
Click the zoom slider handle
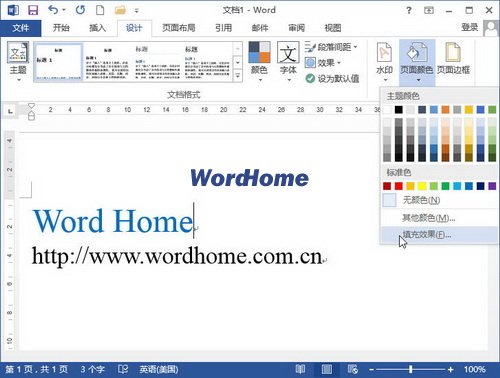(411, 369)
